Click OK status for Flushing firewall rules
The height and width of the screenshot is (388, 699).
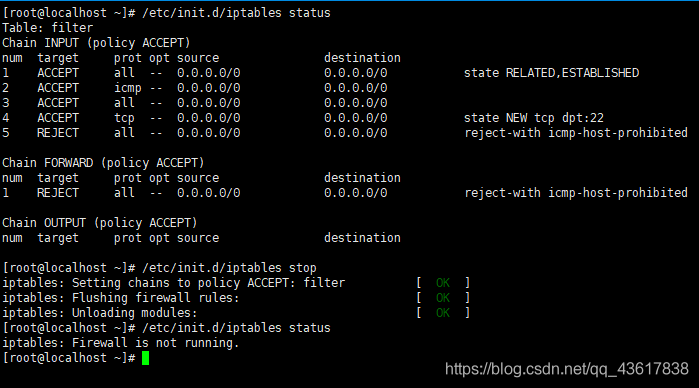tap(443, 298)
